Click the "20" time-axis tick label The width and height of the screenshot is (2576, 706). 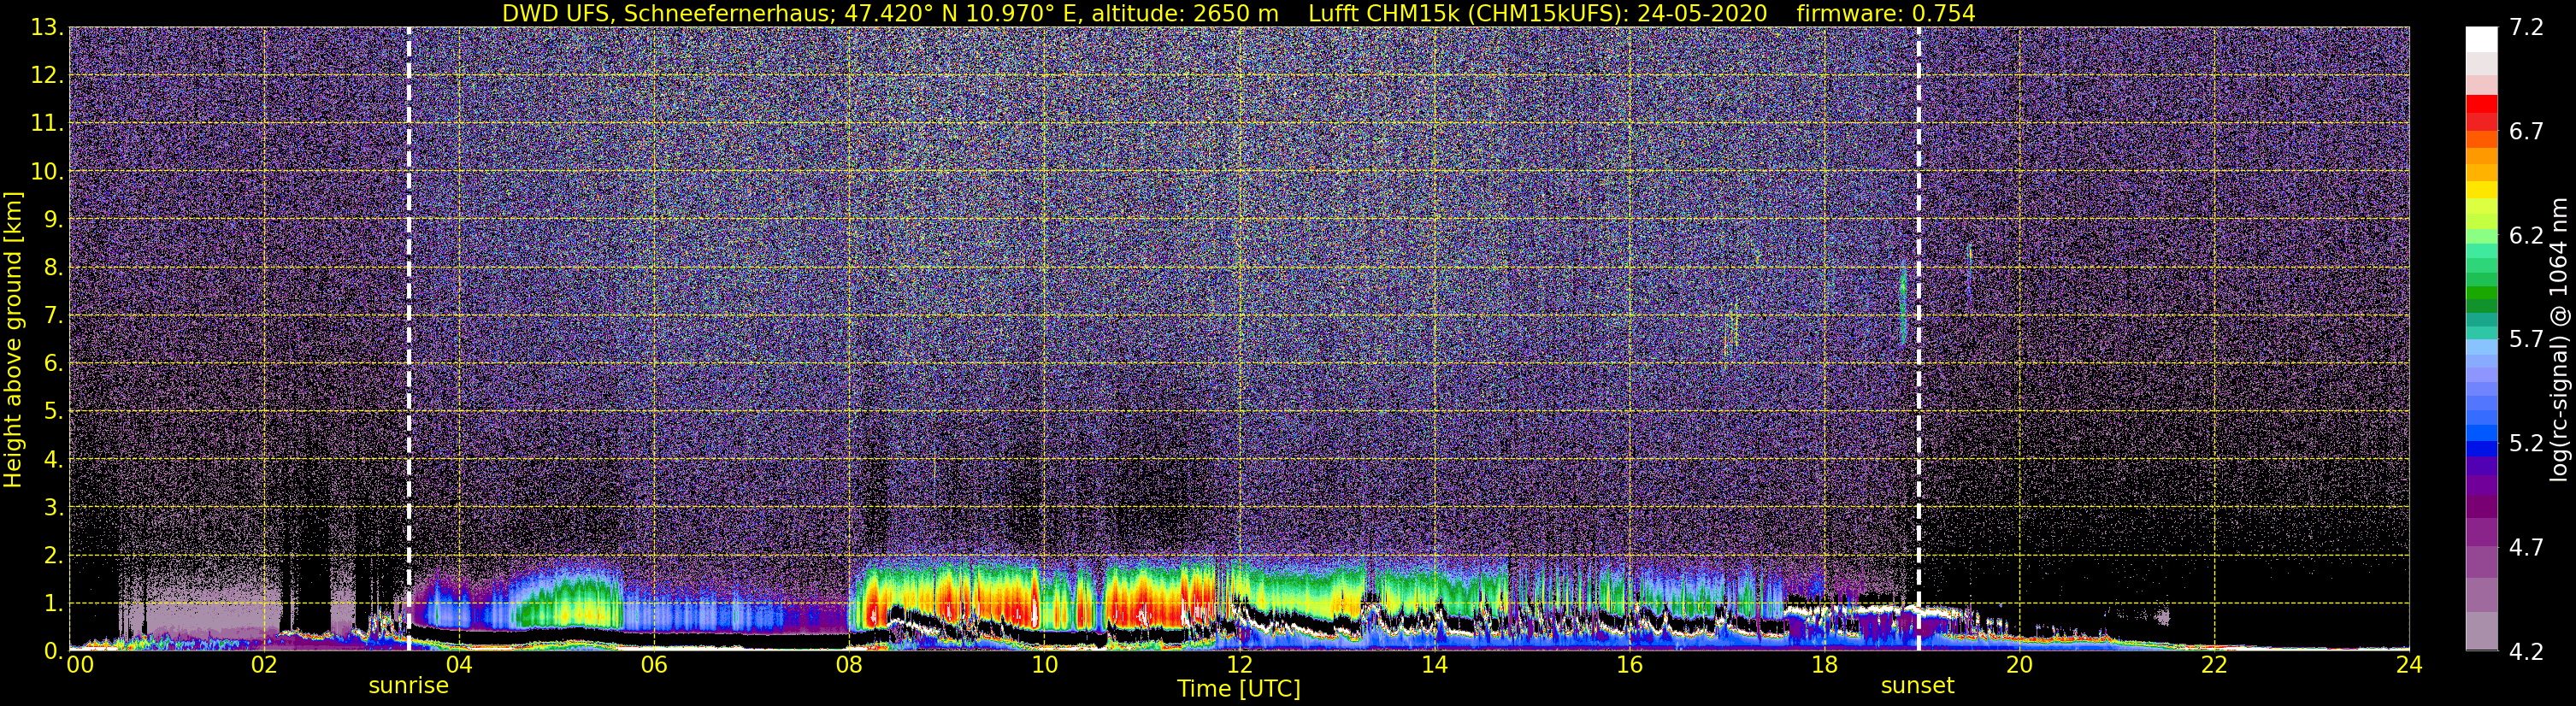click(2019, 666)
